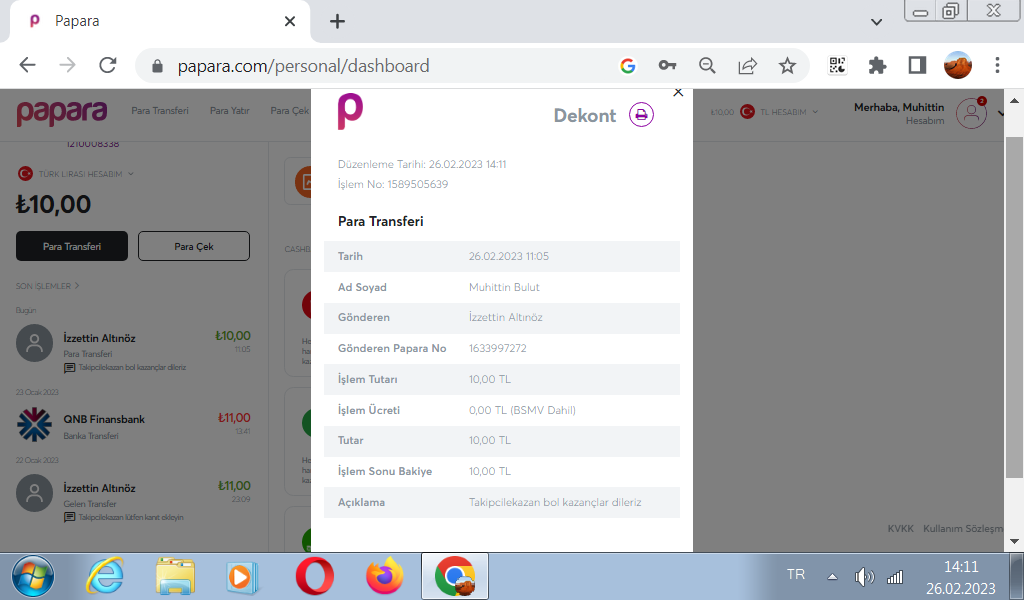Open a new browser tab
This screenshot has width=1024, height=600.
coord(337,22)
